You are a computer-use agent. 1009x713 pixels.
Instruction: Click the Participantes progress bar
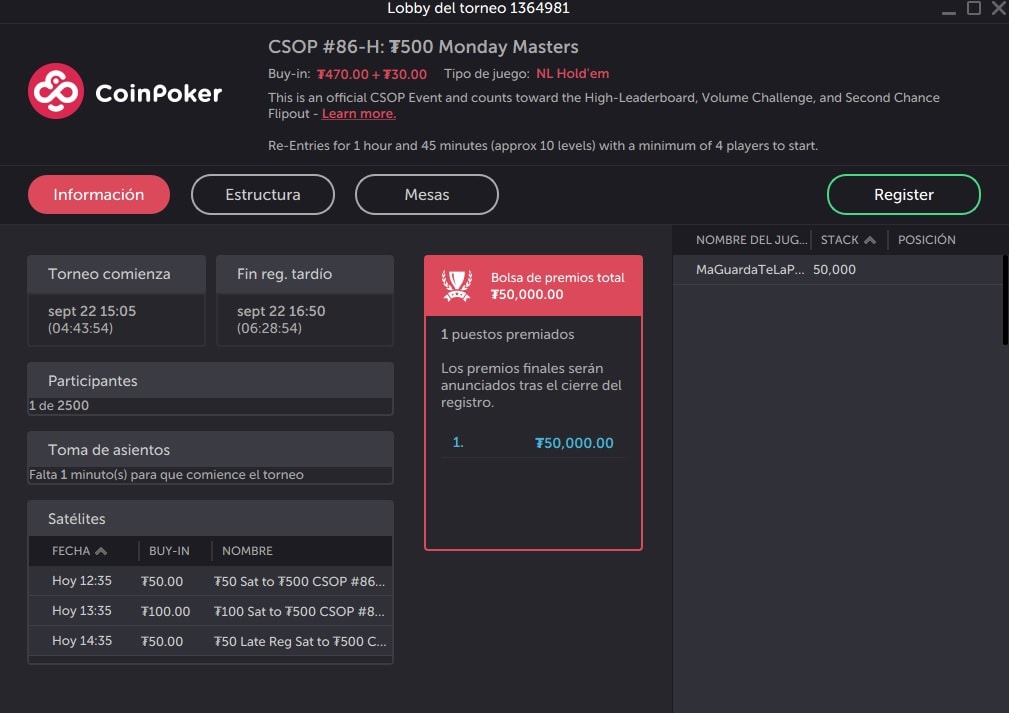pyautogui.click(x=210, y=405)
